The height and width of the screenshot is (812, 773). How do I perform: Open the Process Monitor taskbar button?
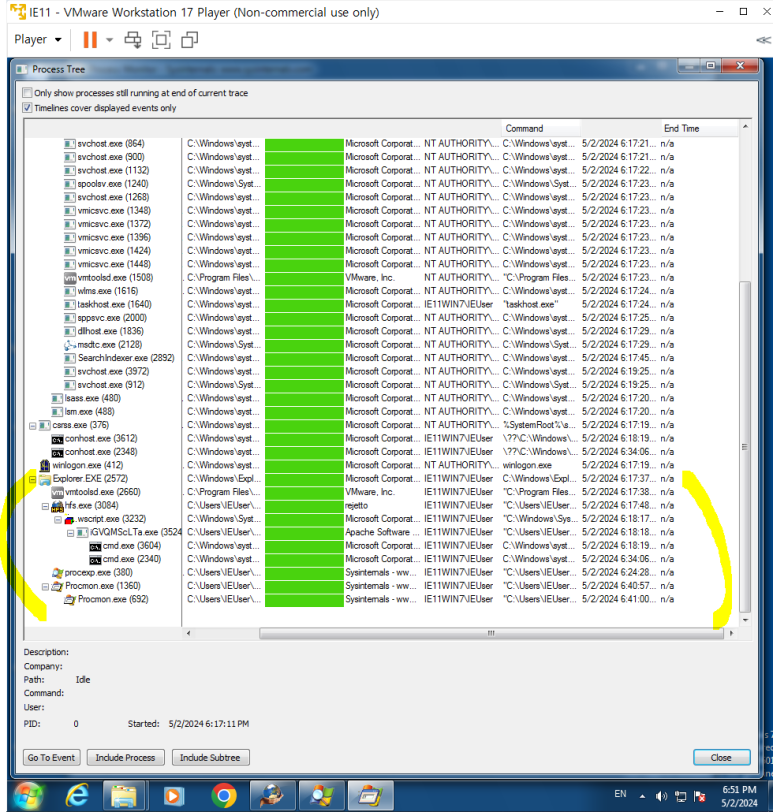coord(370,795)
